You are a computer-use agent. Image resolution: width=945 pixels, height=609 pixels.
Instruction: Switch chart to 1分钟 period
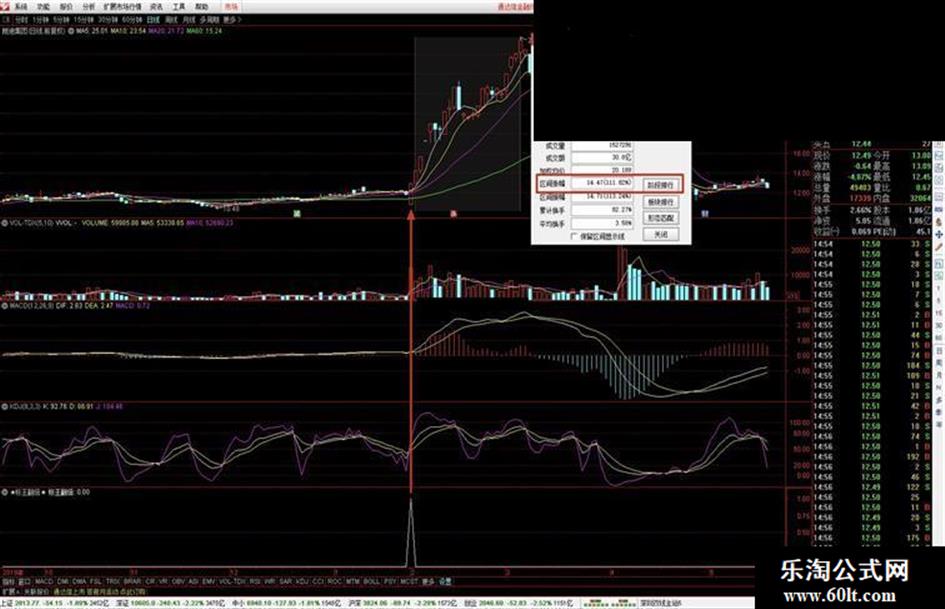point(40,19)
